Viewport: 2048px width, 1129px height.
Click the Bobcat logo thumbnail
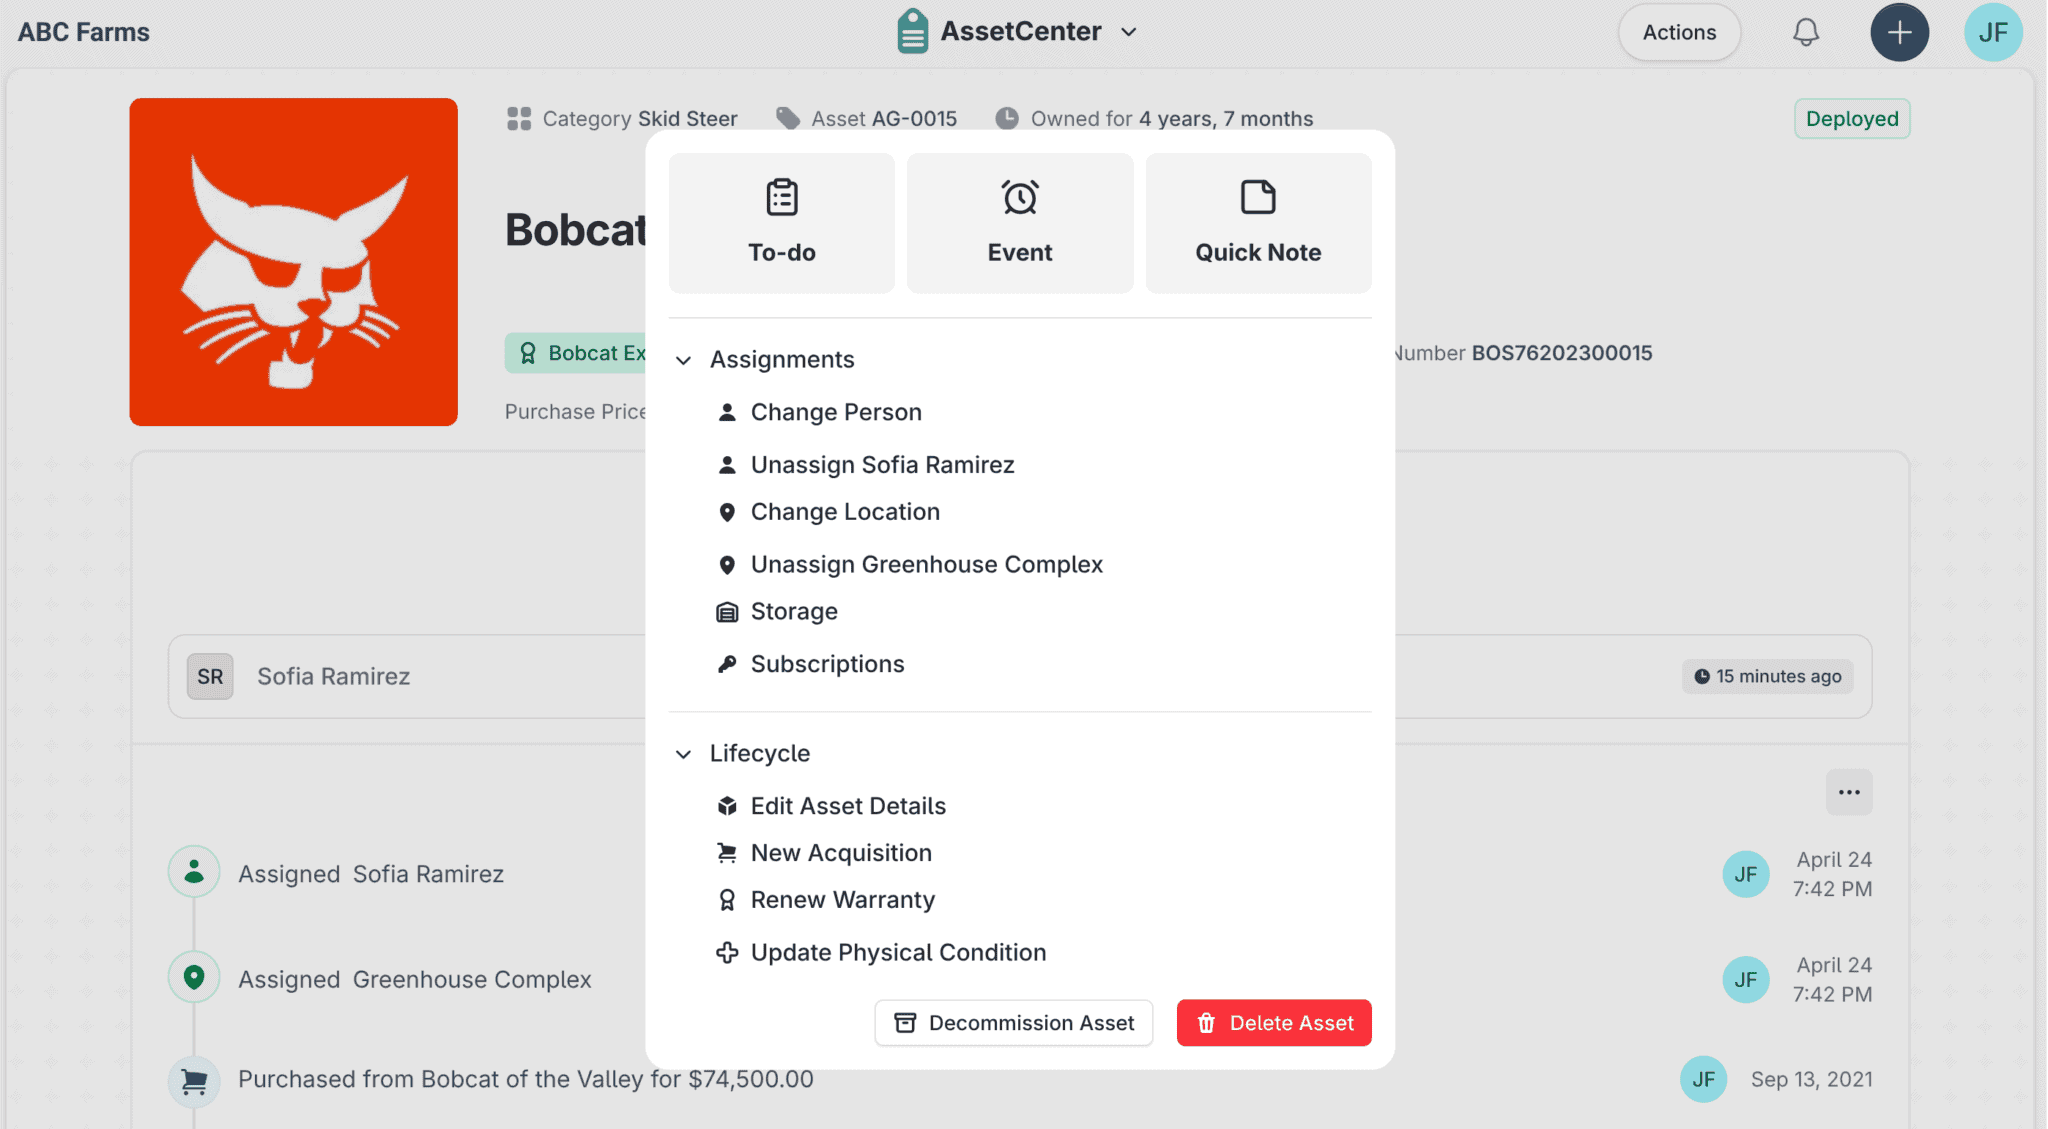coord(293,262)
